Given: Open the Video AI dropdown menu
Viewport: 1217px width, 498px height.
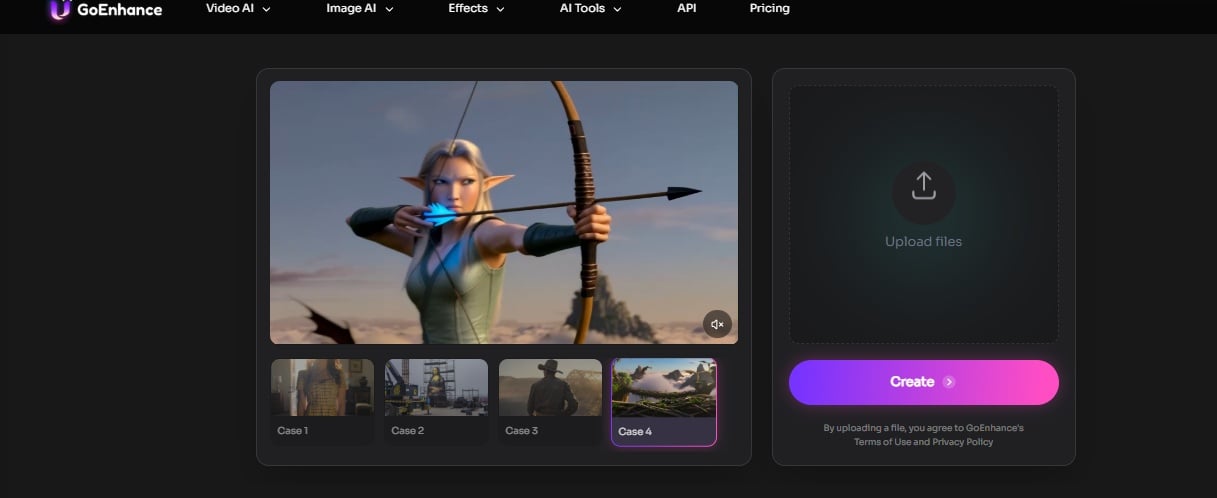Looking at the screenshot, I should 238,8.
